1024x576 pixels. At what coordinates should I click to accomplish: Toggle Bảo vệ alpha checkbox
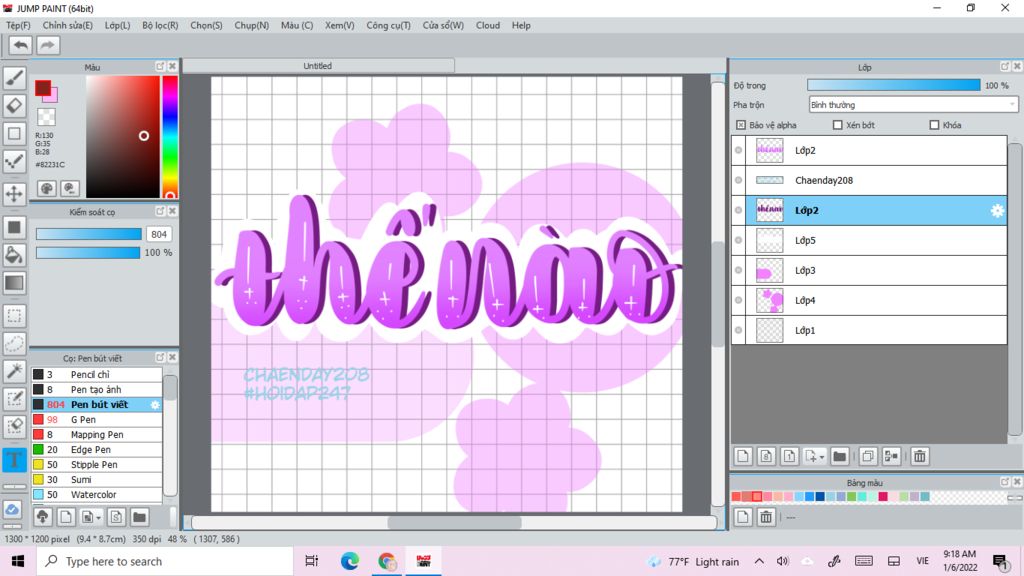(741, 125)
